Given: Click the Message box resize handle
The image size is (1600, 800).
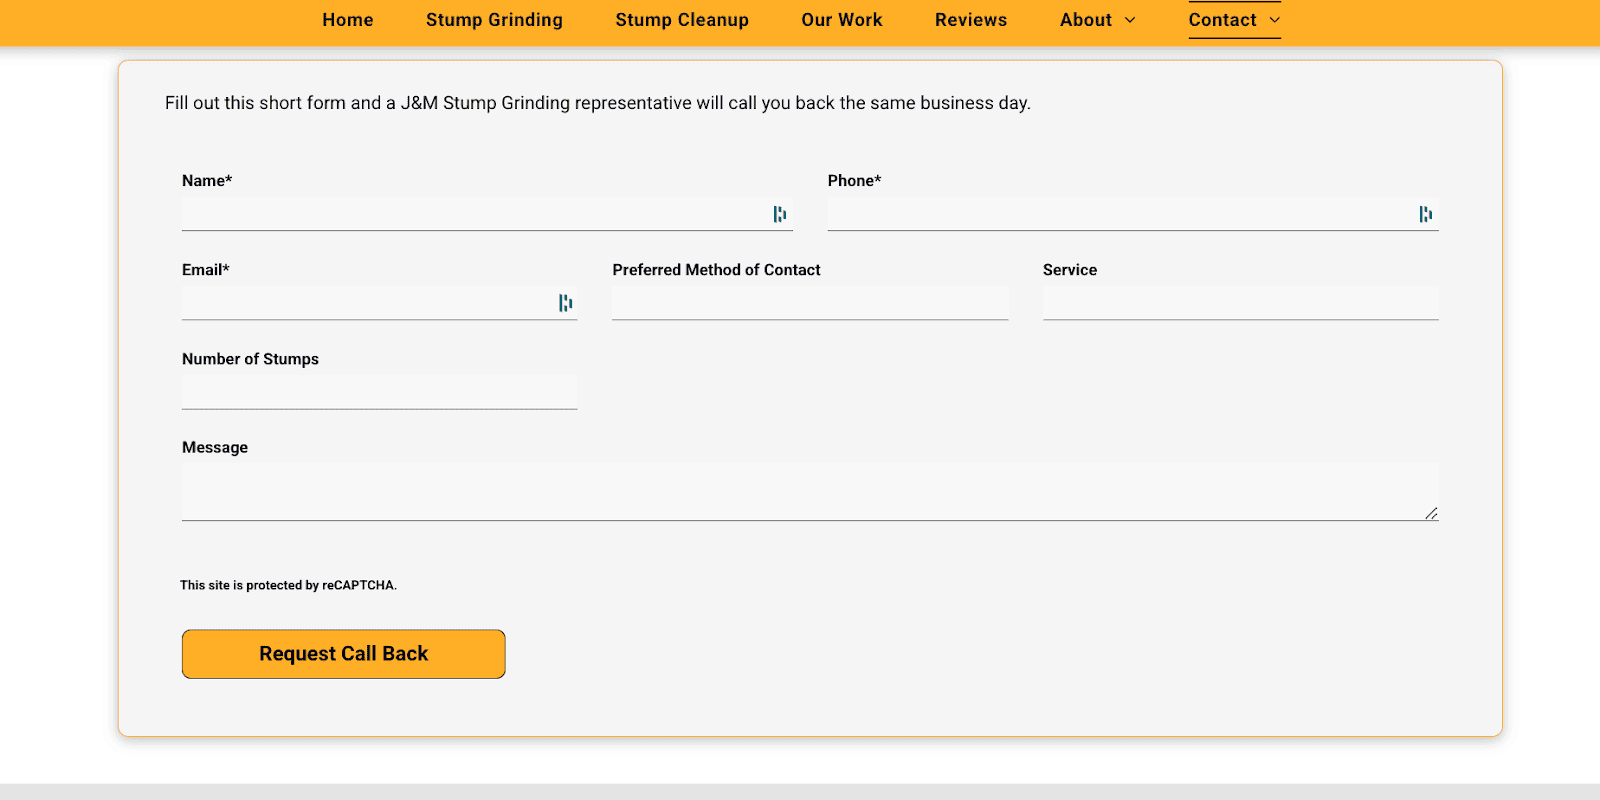Looking at the screenshot, I should pos(1431,513).
